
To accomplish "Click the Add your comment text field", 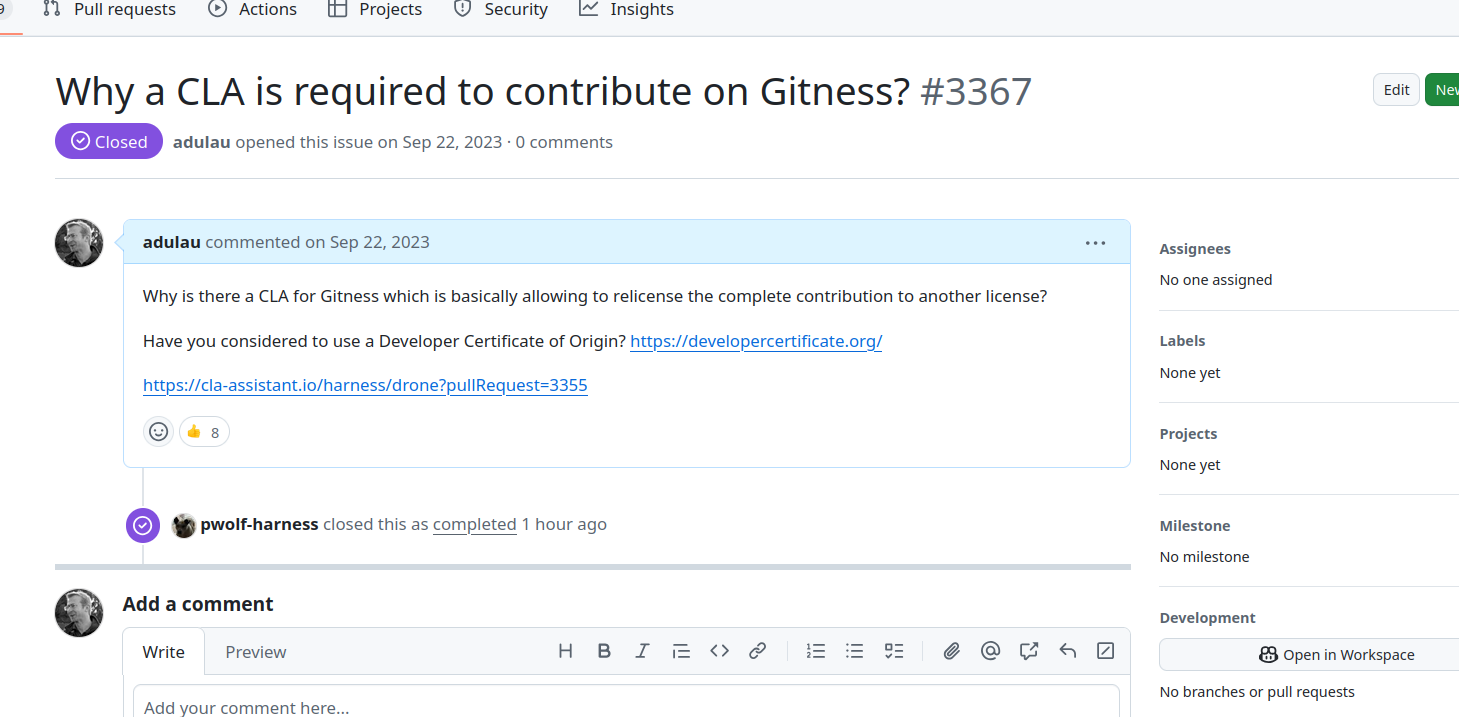I will click(626, 704).
